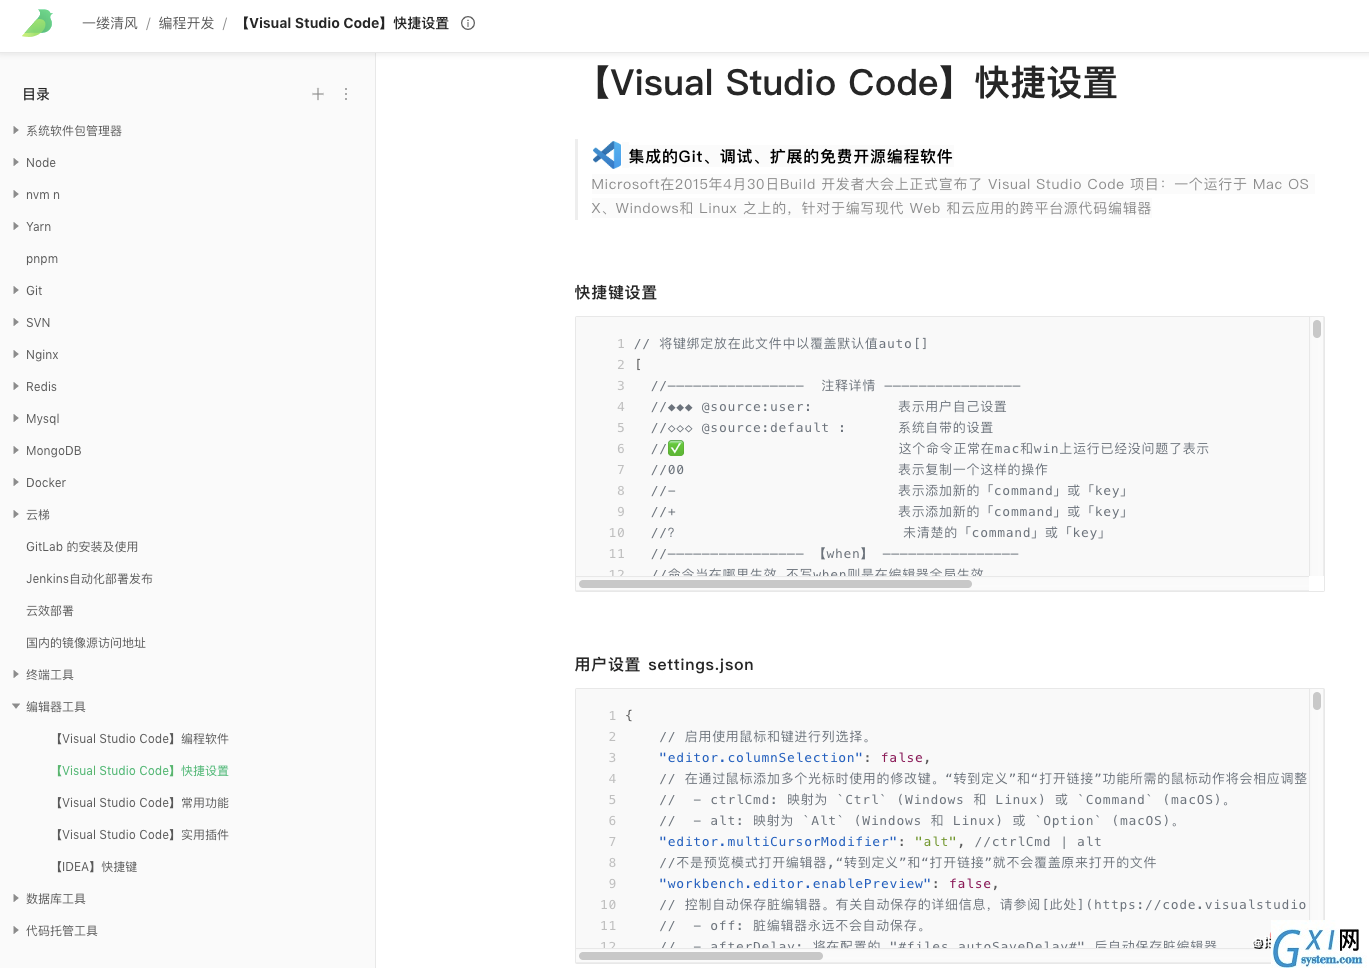Screen dimensions: 1369x968
Task: Expand the Nginx tree arrow
Action: tap(16, 354)
